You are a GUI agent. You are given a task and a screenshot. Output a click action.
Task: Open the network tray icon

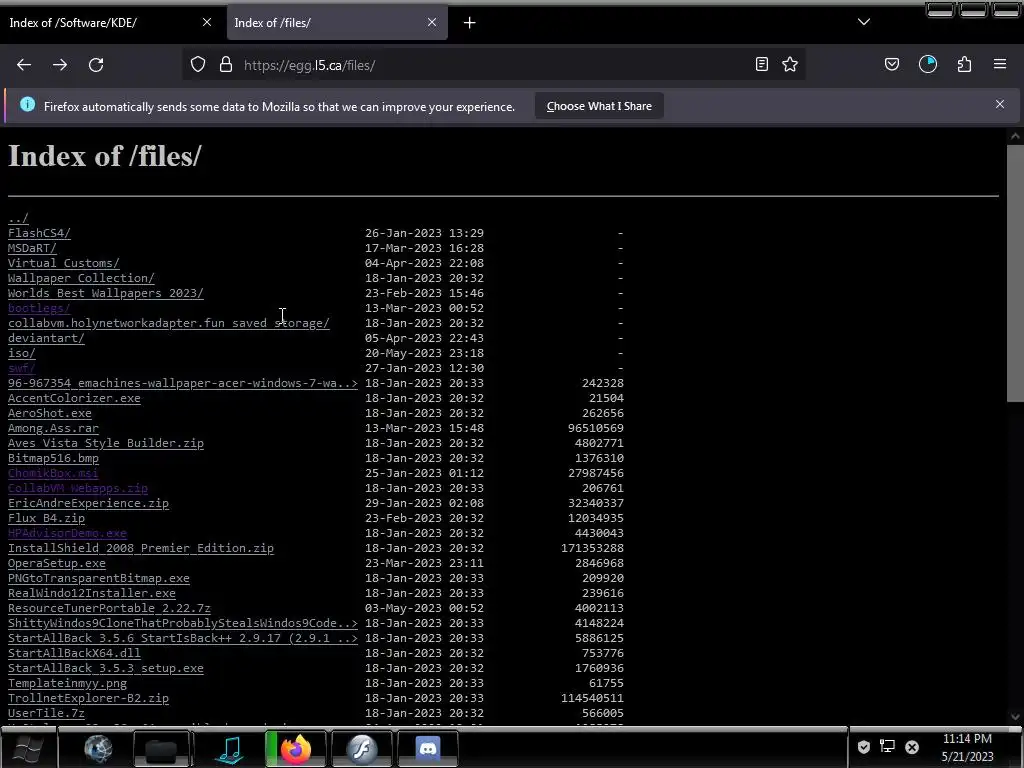(x=888, y=747)
